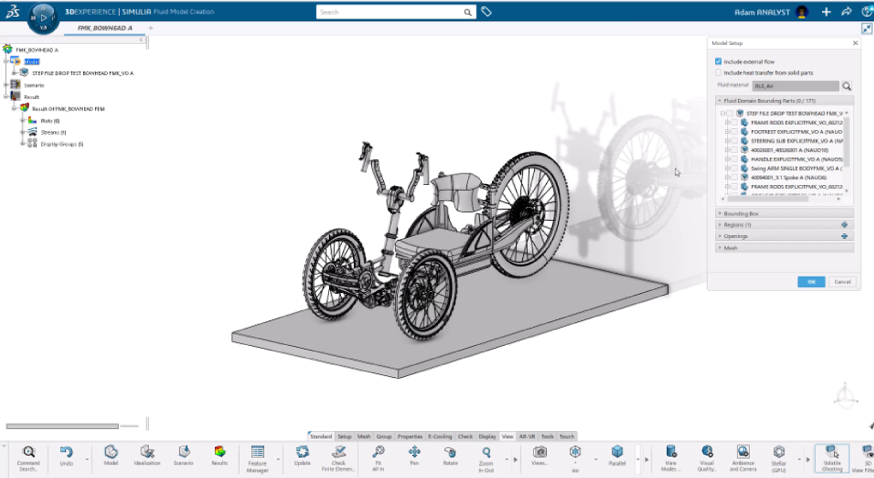Confirm Model Setup with OK
Image resolution: width=874 pixels, height=478 pixels.
click(811, 282)
